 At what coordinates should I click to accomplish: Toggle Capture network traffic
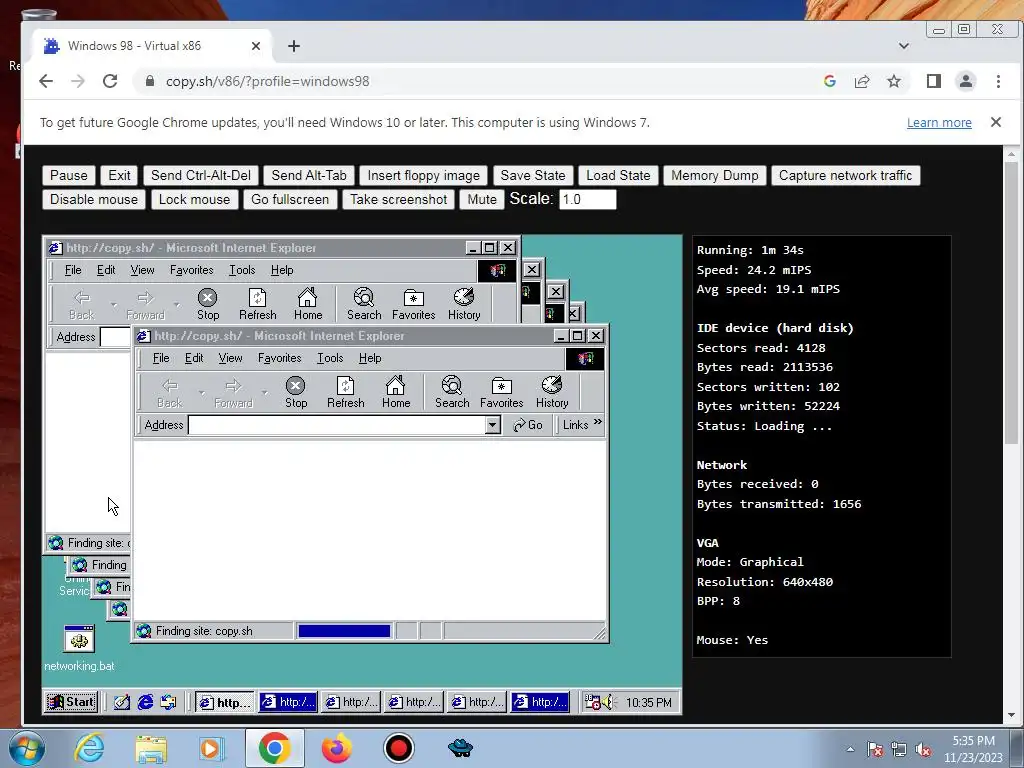(845, 175)
